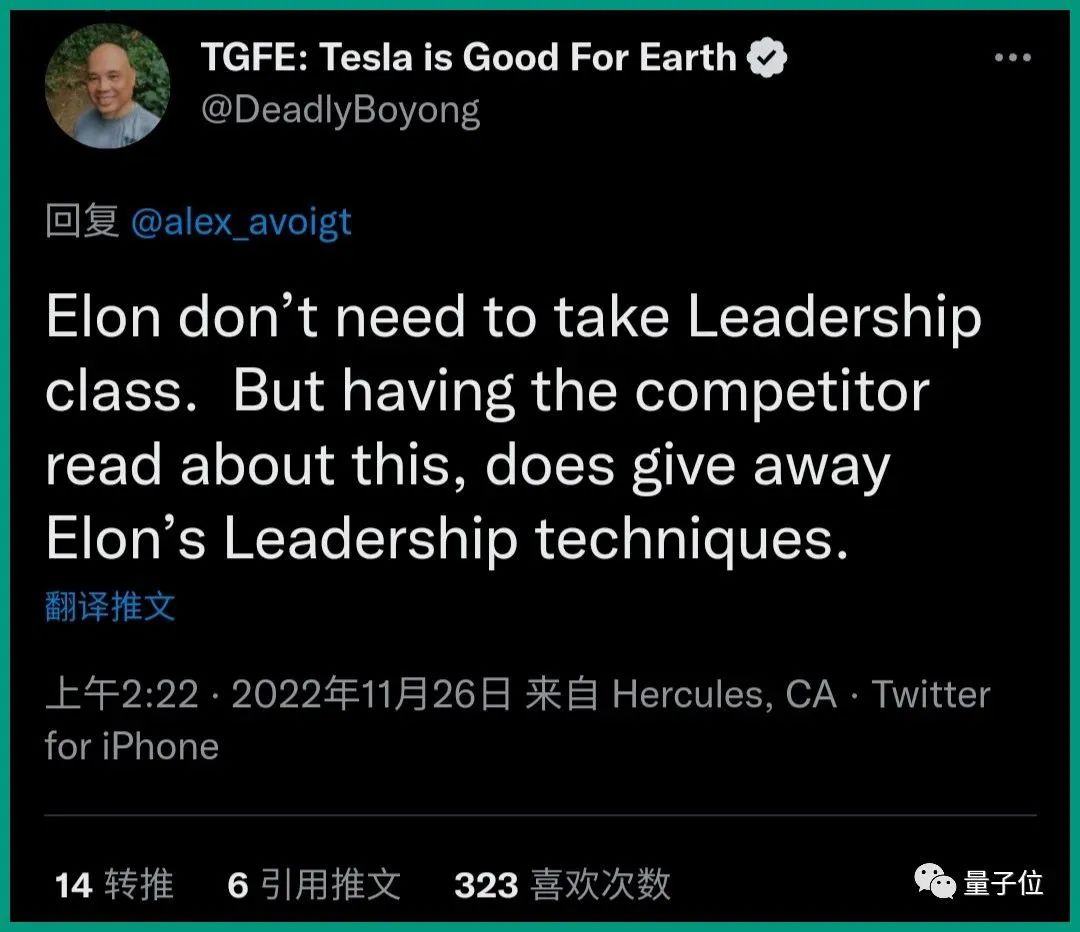1080x932 pixels.
Task: View the 14 转推 retweets list
Action: (114, 884)
